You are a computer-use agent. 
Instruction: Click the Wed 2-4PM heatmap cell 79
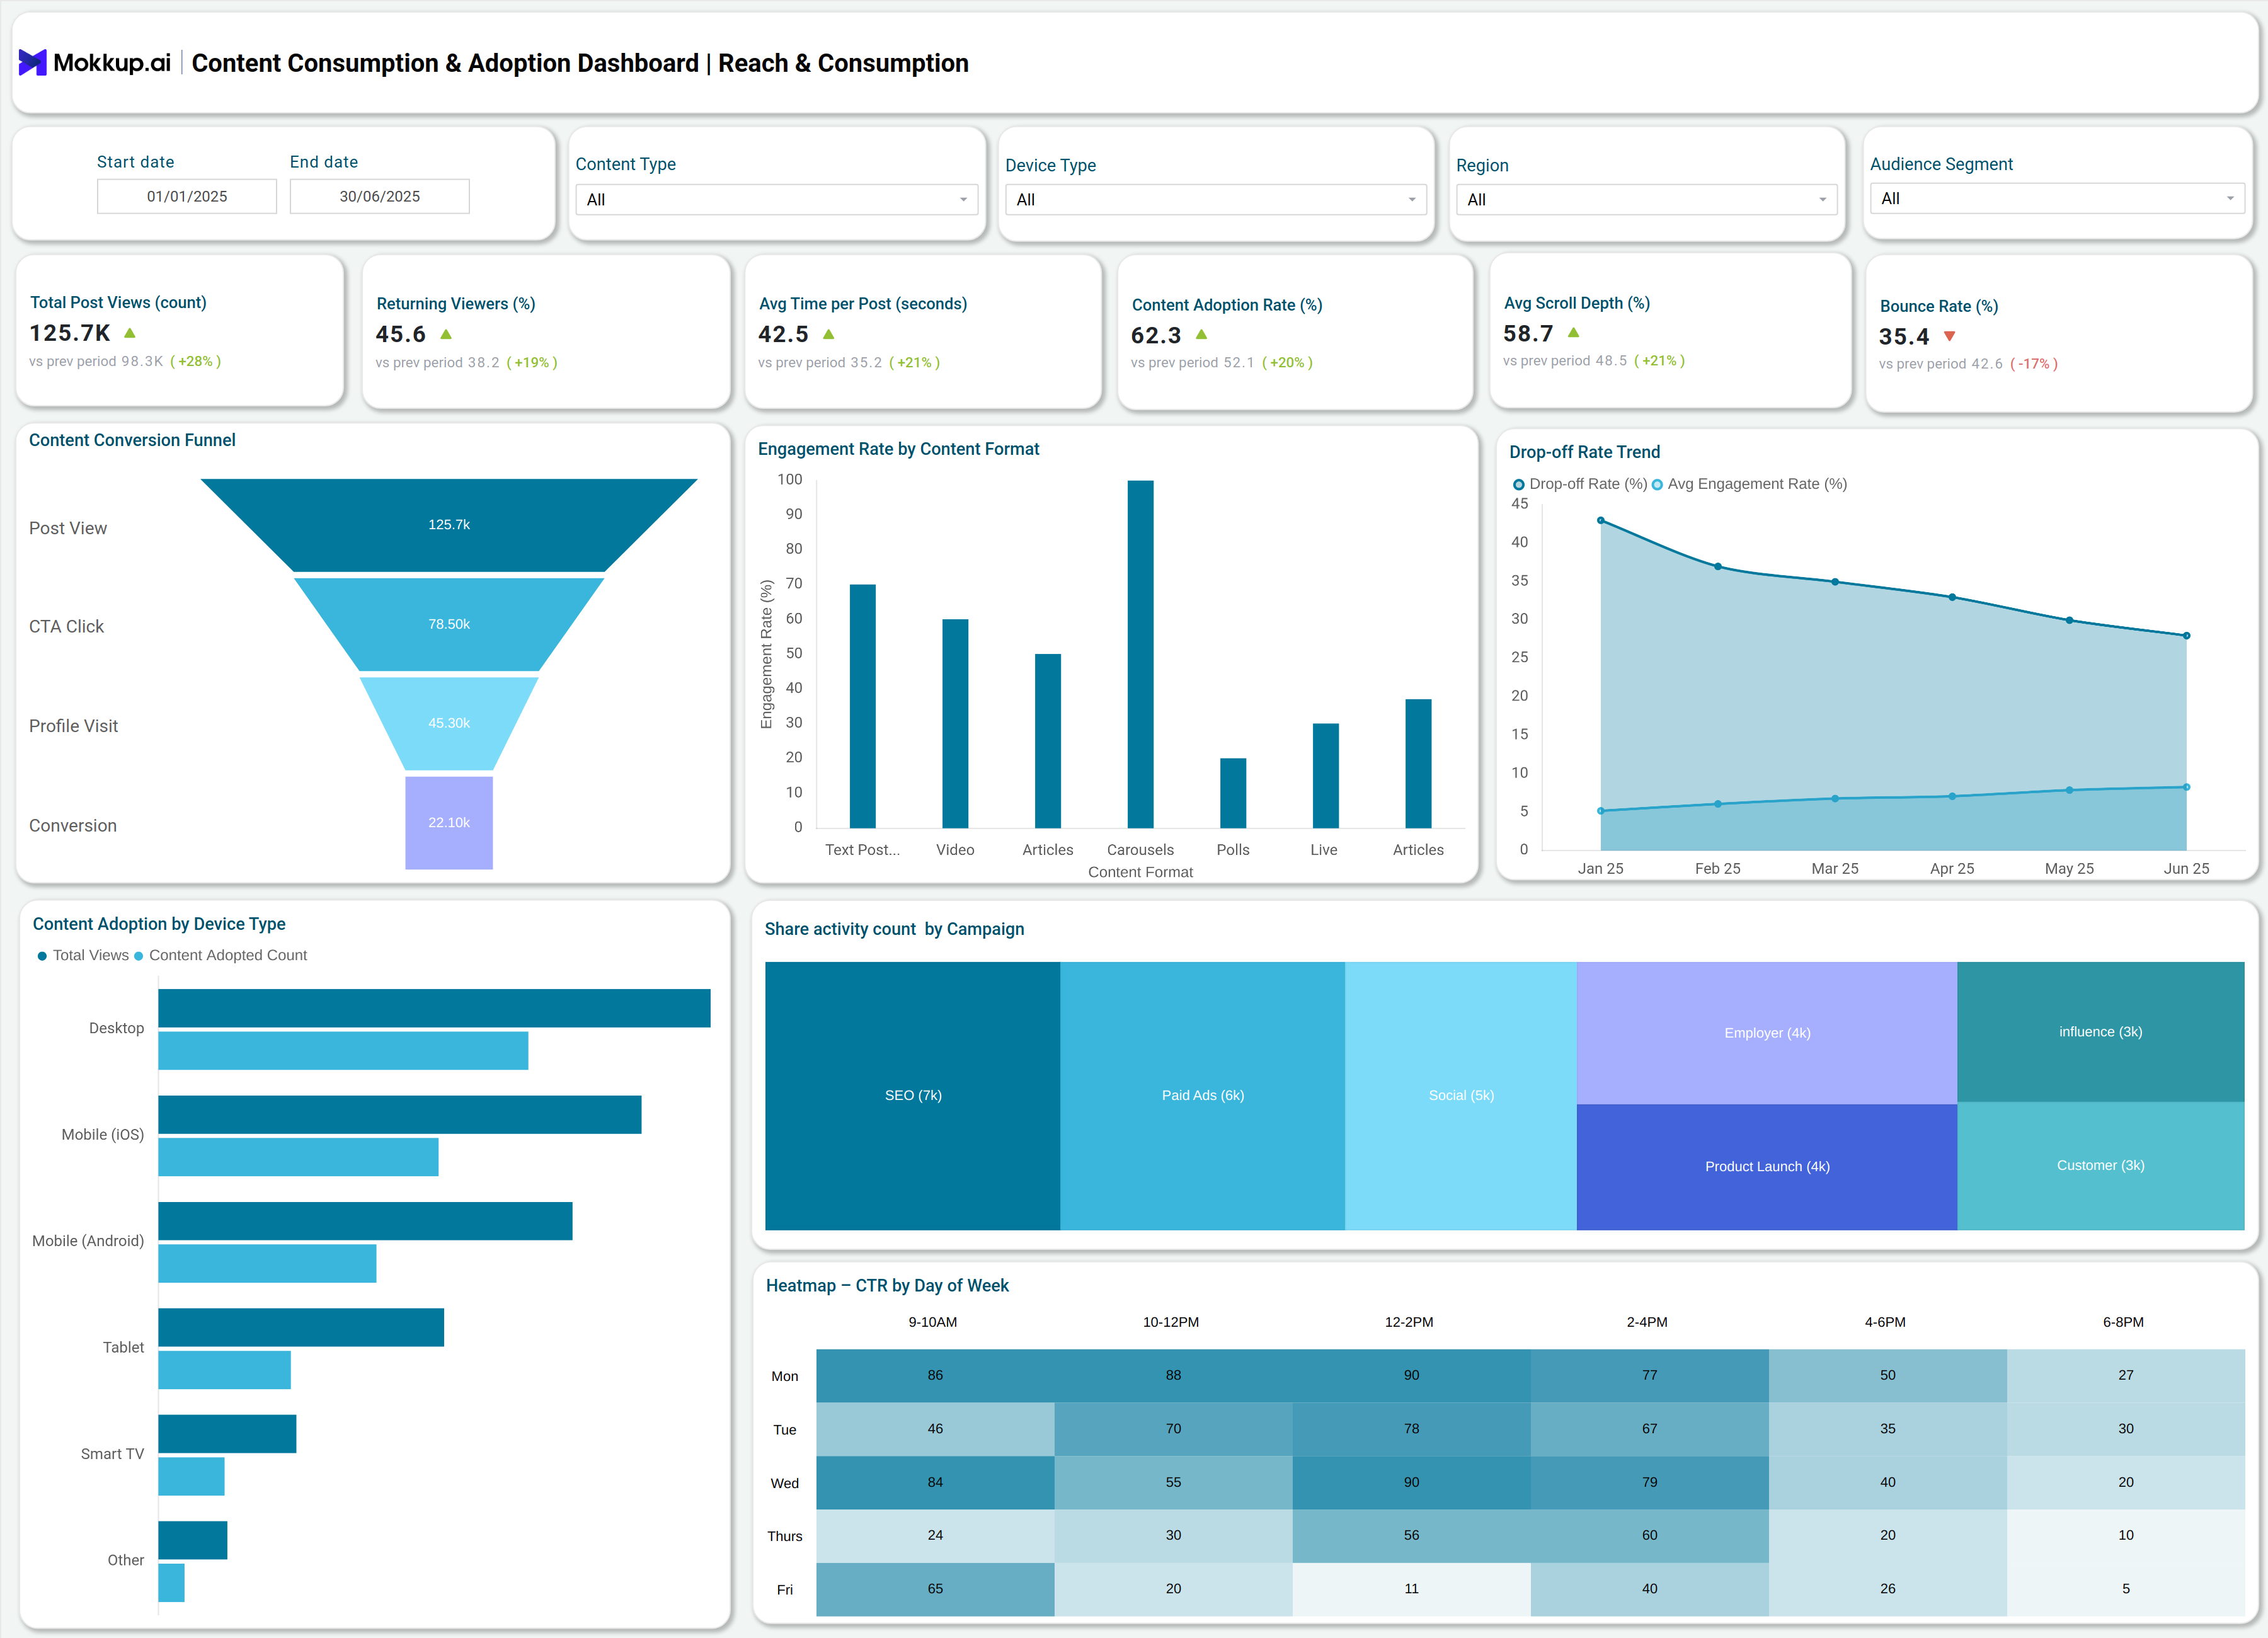pos(1649,1483)
